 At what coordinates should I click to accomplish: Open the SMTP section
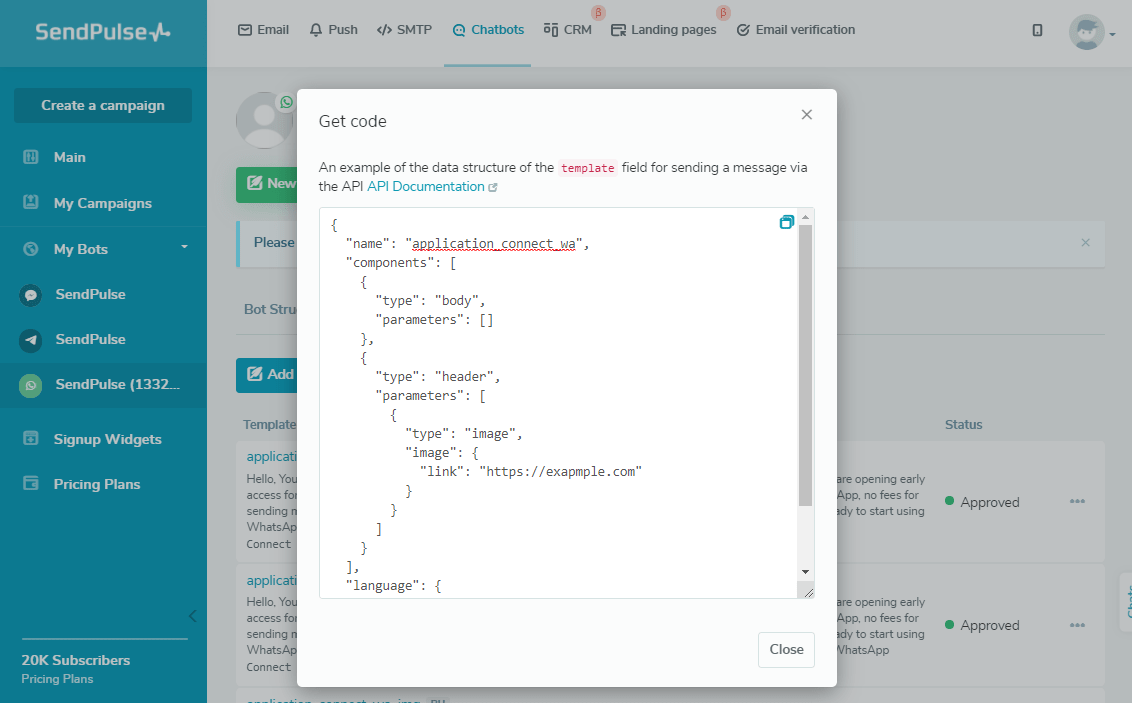[404, 30]
